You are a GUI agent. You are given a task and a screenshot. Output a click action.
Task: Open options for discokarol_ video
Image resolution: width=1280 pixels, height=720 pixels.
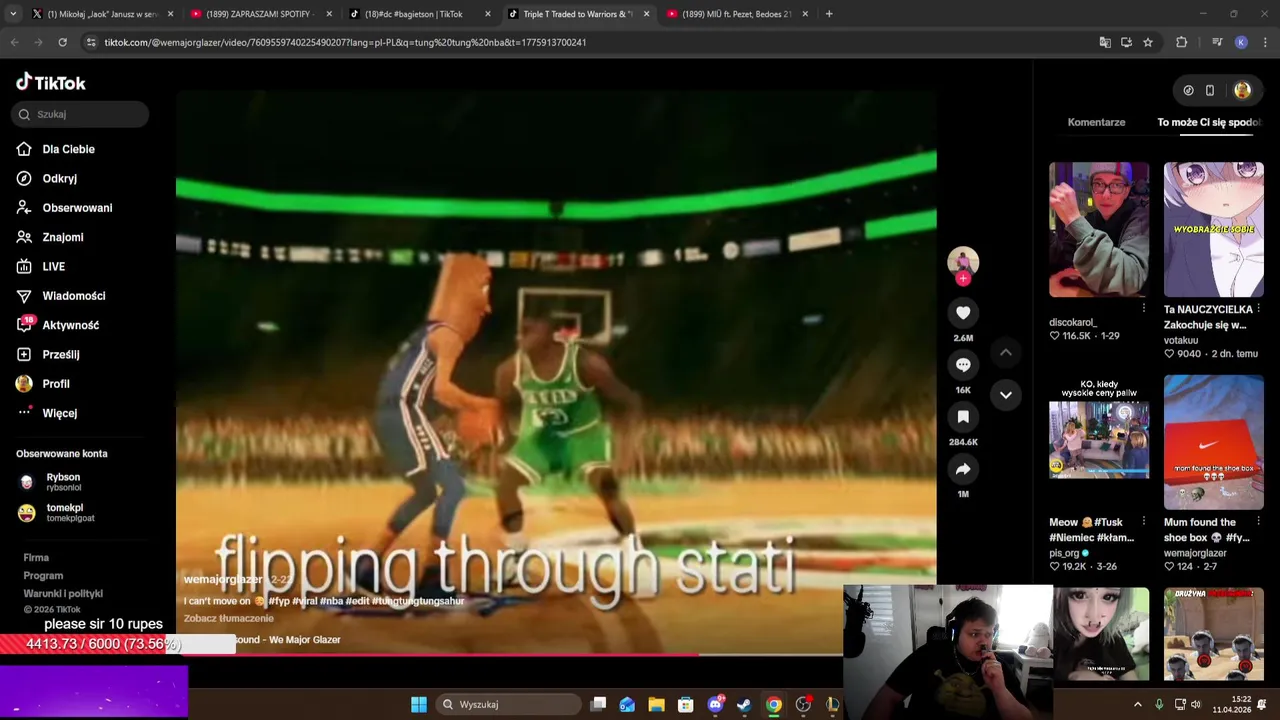(x=1144, y=308)
